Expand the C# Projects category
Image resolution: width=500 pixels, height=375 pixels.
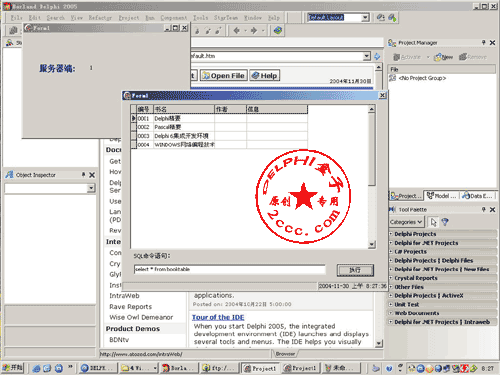[x=391, y=252]
